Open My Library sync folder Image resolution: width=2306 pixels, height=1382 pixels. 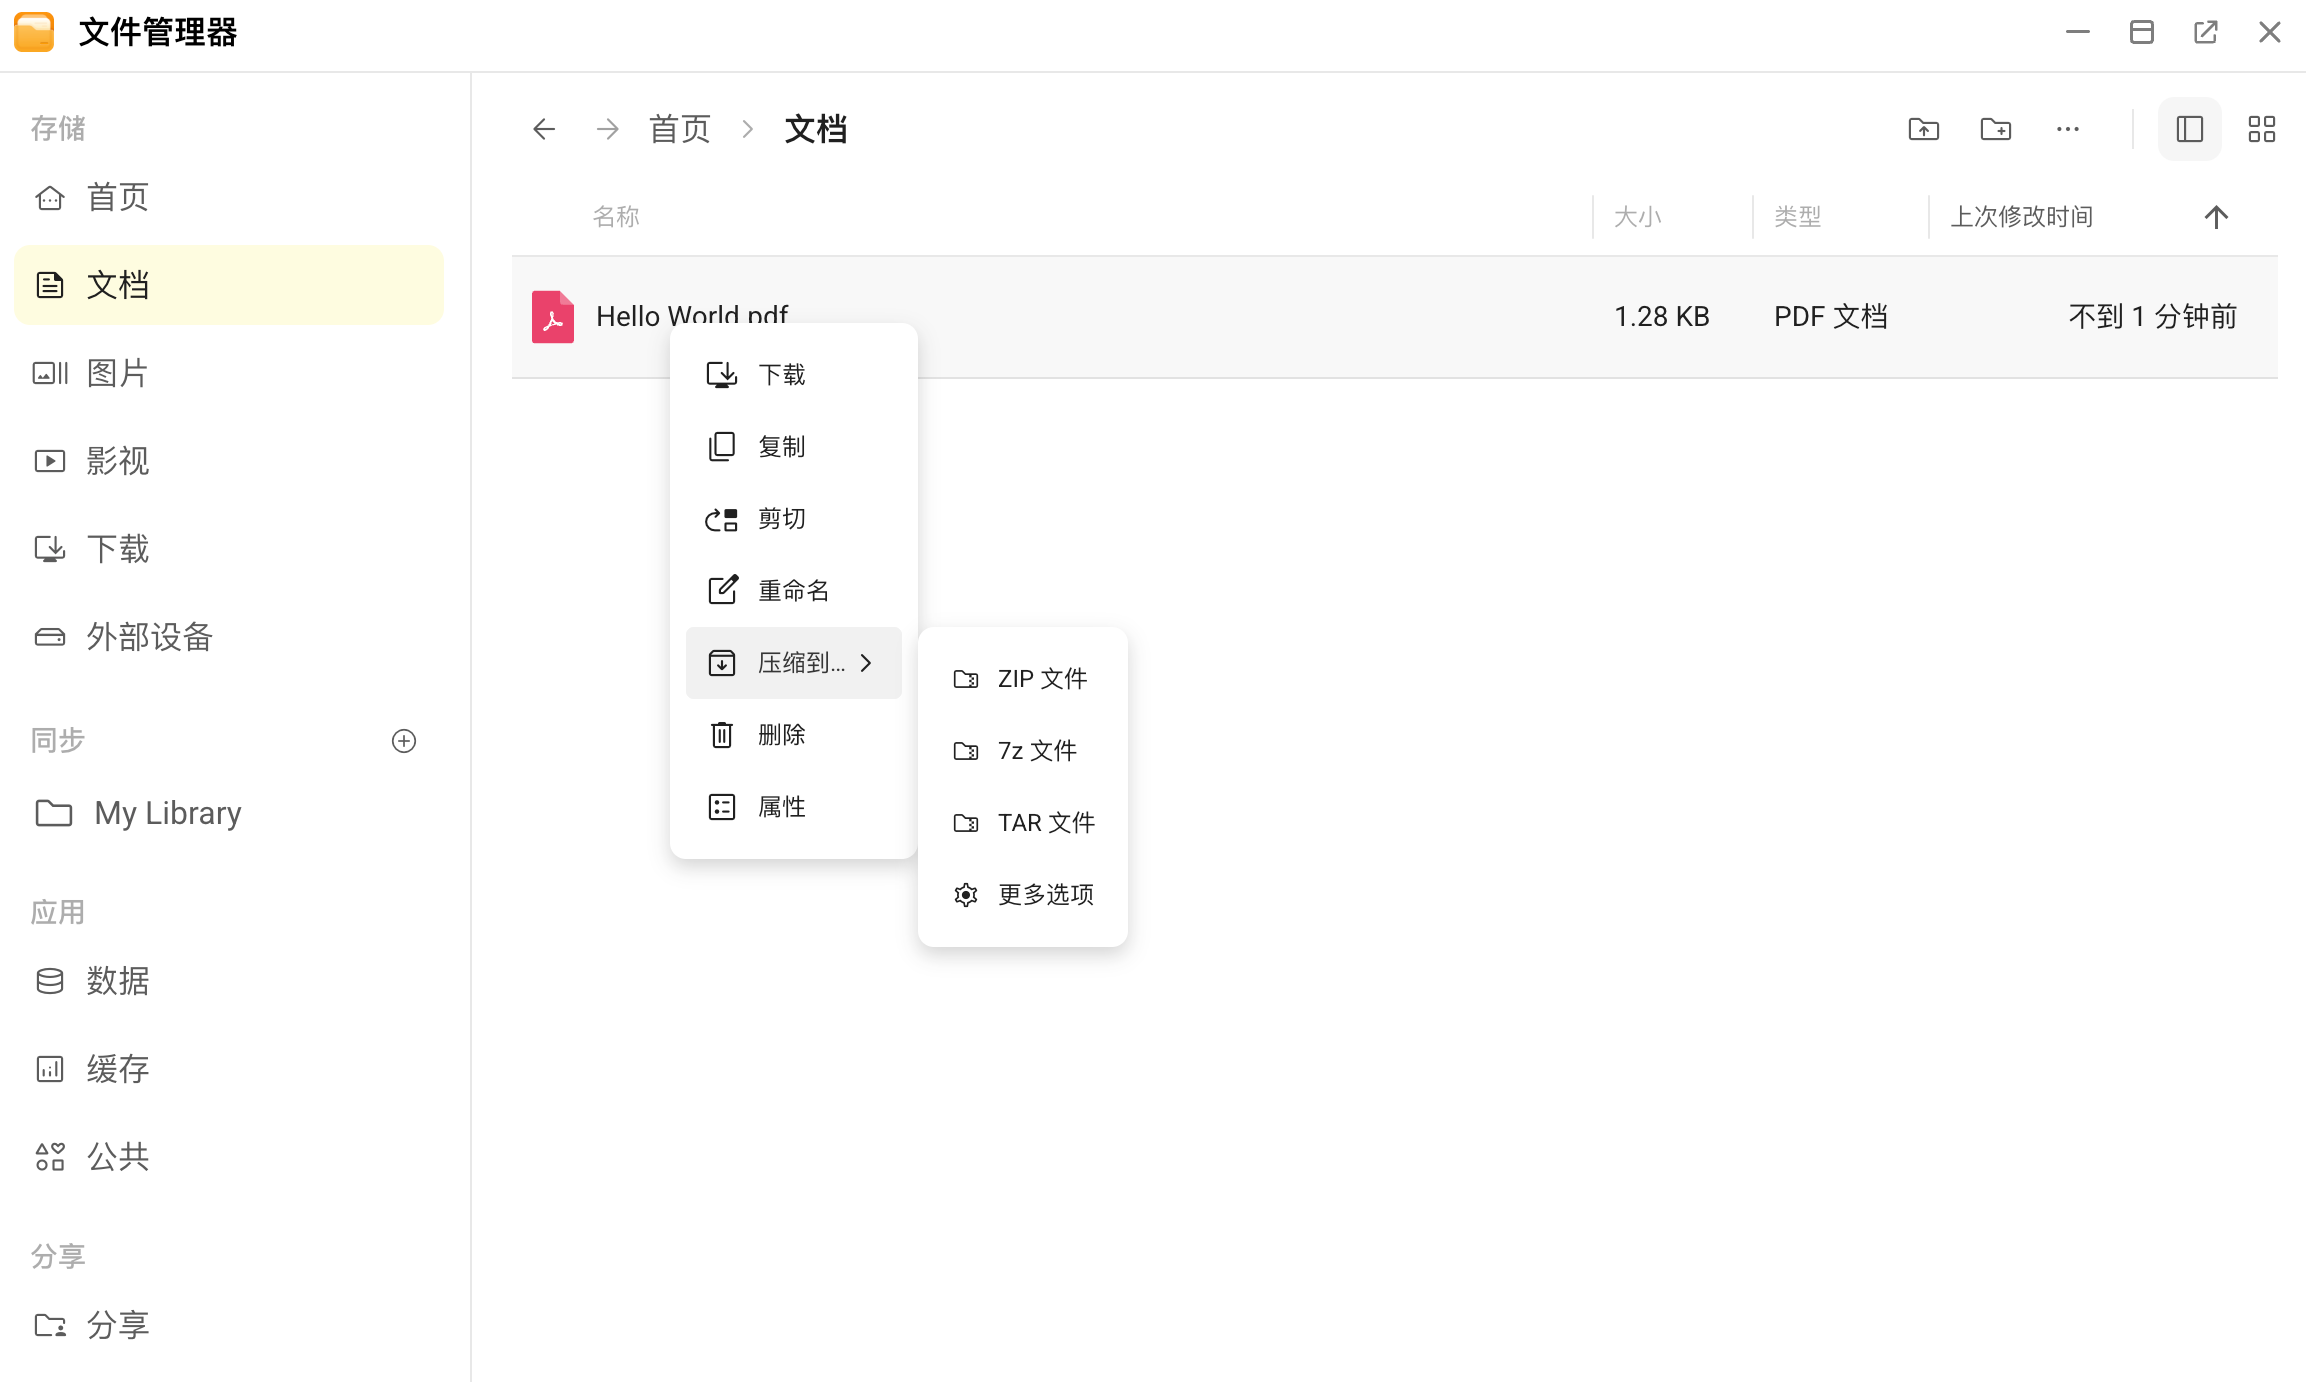[229, 813]
